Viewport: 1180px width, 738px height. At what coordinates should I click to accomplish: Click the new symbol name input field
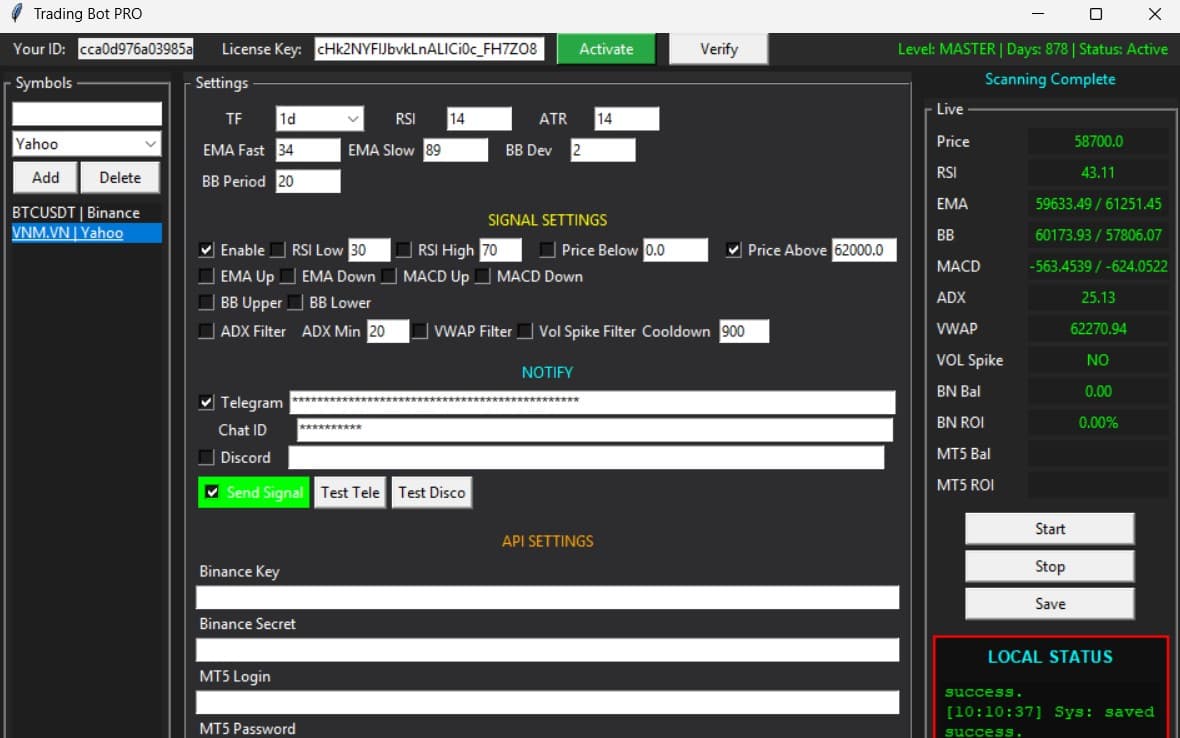pos(87,114)
